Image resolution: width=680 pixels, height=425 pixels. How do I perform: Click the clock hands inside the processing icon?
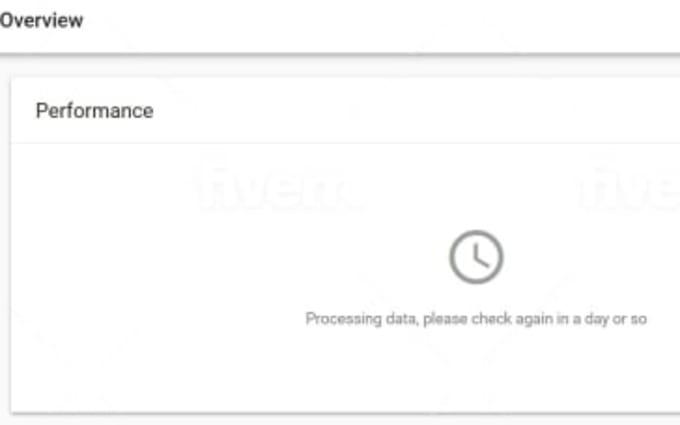[481, 256]
